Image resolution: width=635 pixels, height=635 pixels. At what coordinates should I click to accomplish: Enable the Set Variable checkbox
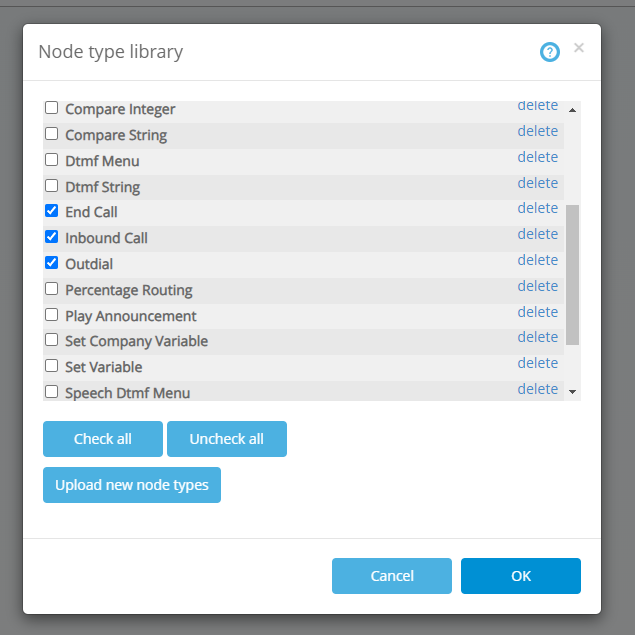coord(52,366)
